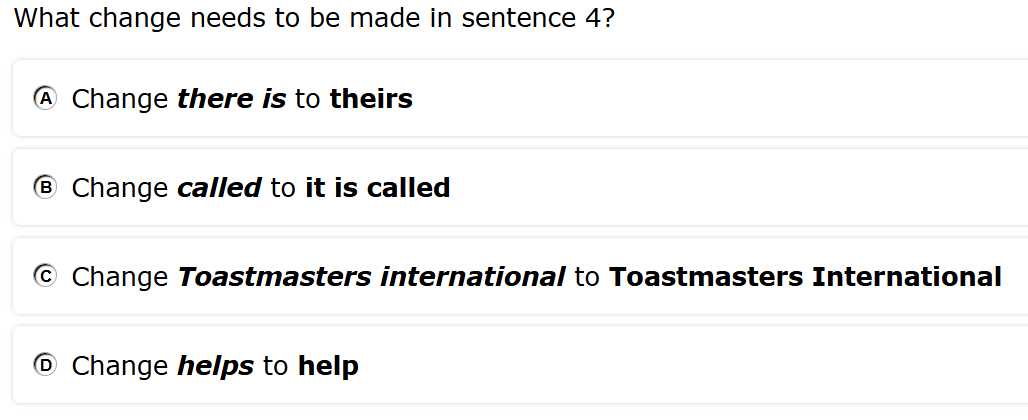The width and height of the screenshot is (1028, 420).
Task: Click the word 'Change' in option C
Action: tap(120, 277)
